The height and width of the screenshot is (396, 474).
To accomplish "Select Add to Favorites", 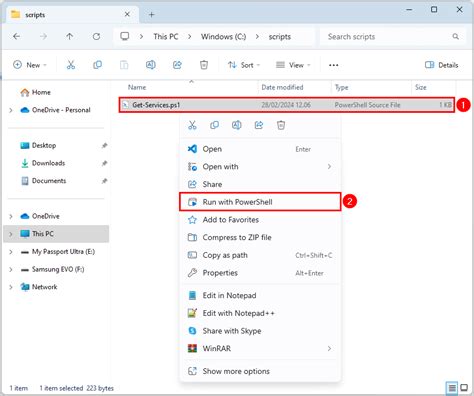I will 260,220.
